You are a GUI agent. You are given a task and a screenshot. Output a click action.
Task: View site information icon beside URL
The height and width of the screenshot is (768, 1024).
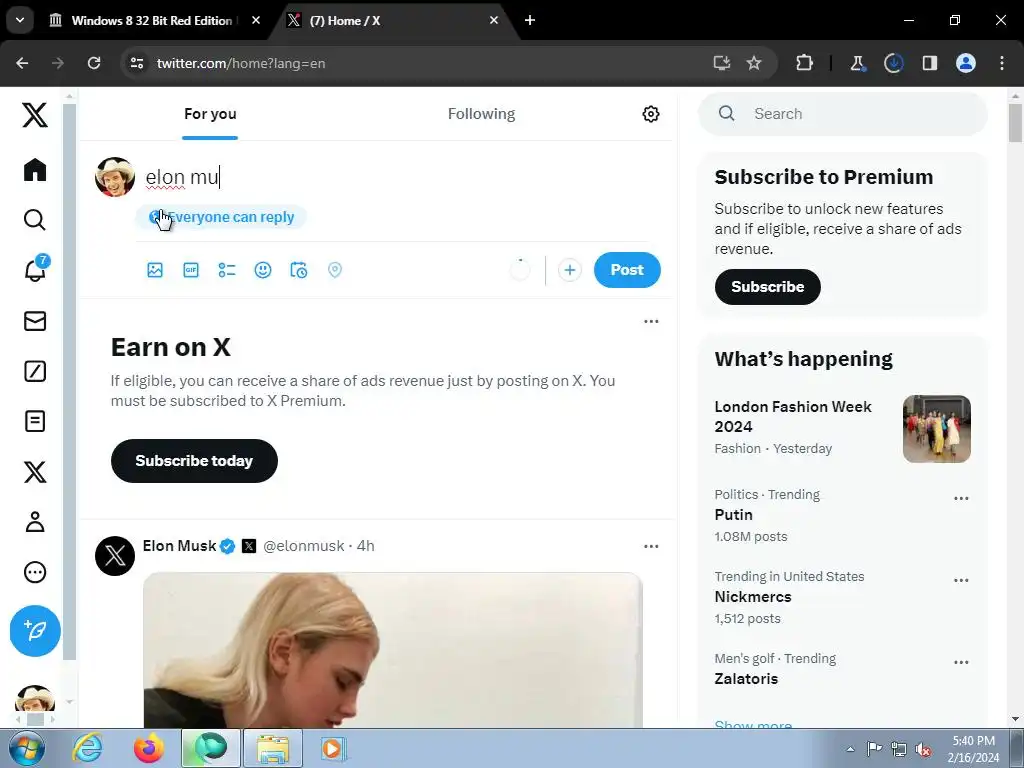[x=137, y=63]
